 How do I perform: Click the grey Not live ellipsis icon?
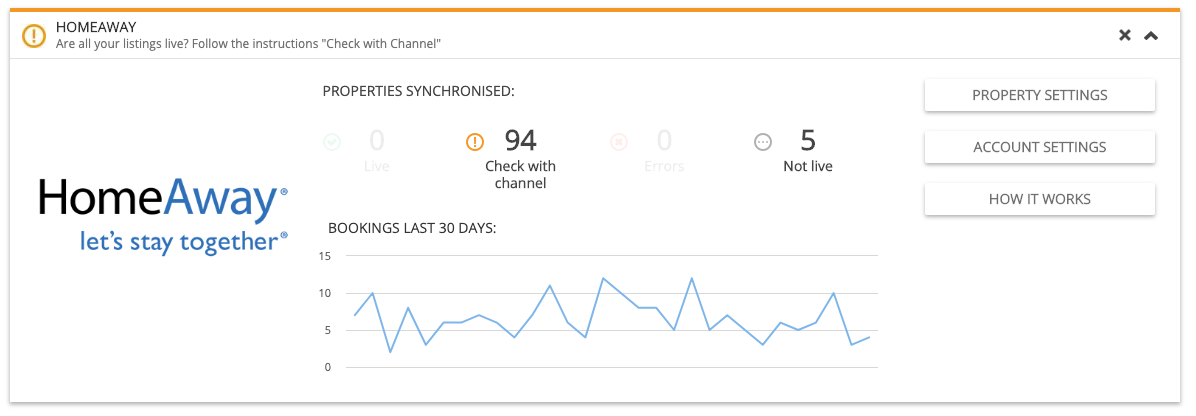pos(763,142)
